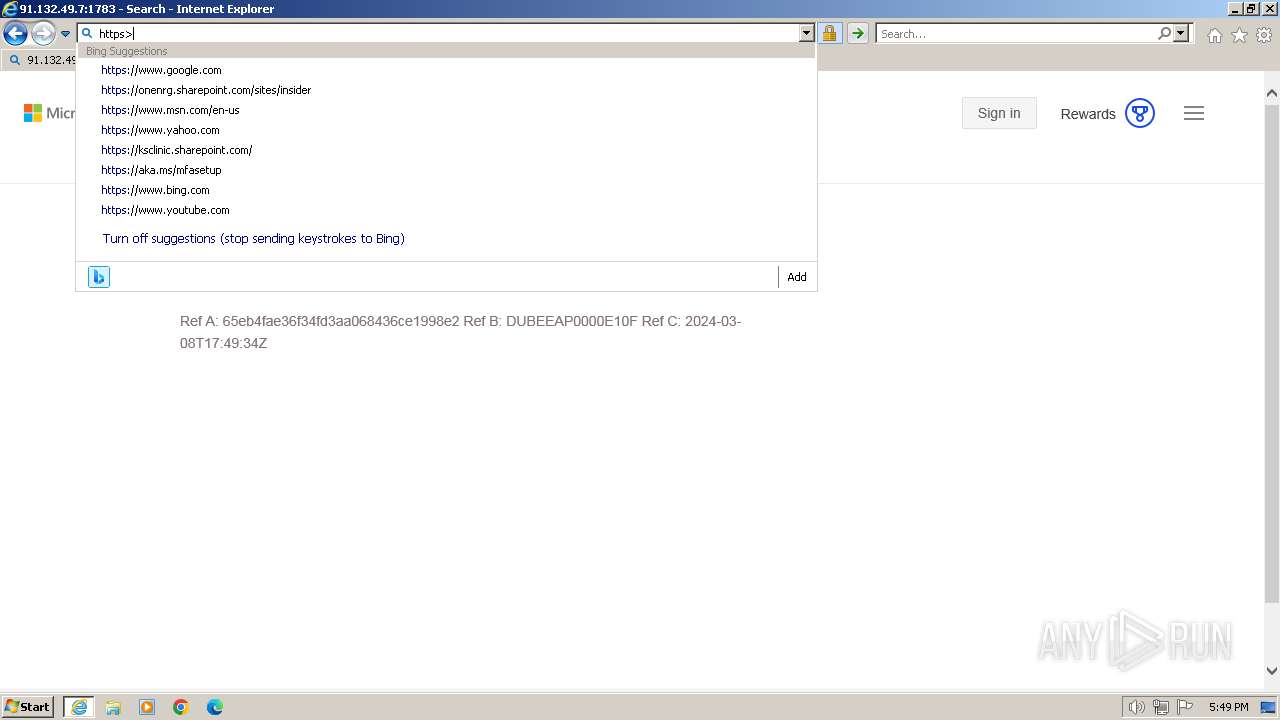
Task: Click the Ref A error text
Action: click(x=460, y=332)
